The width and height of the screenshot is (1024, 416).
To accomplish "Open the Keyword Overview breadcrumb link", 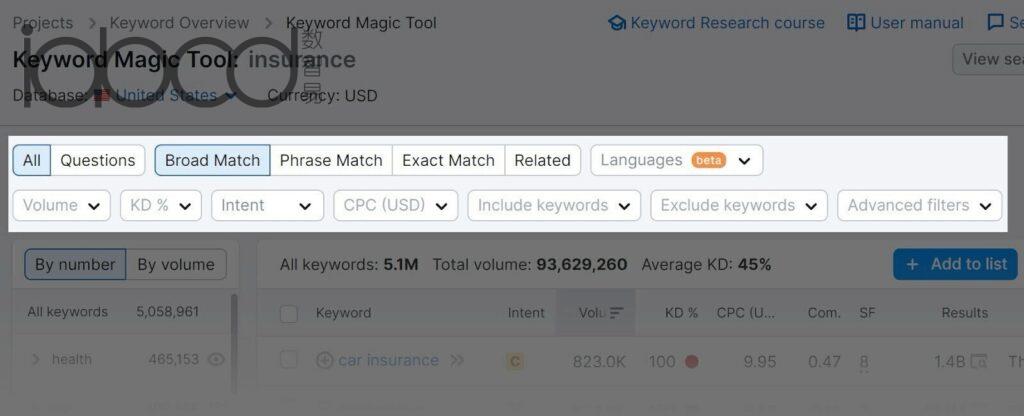I will pyautogui.click(x=180, y=23).
